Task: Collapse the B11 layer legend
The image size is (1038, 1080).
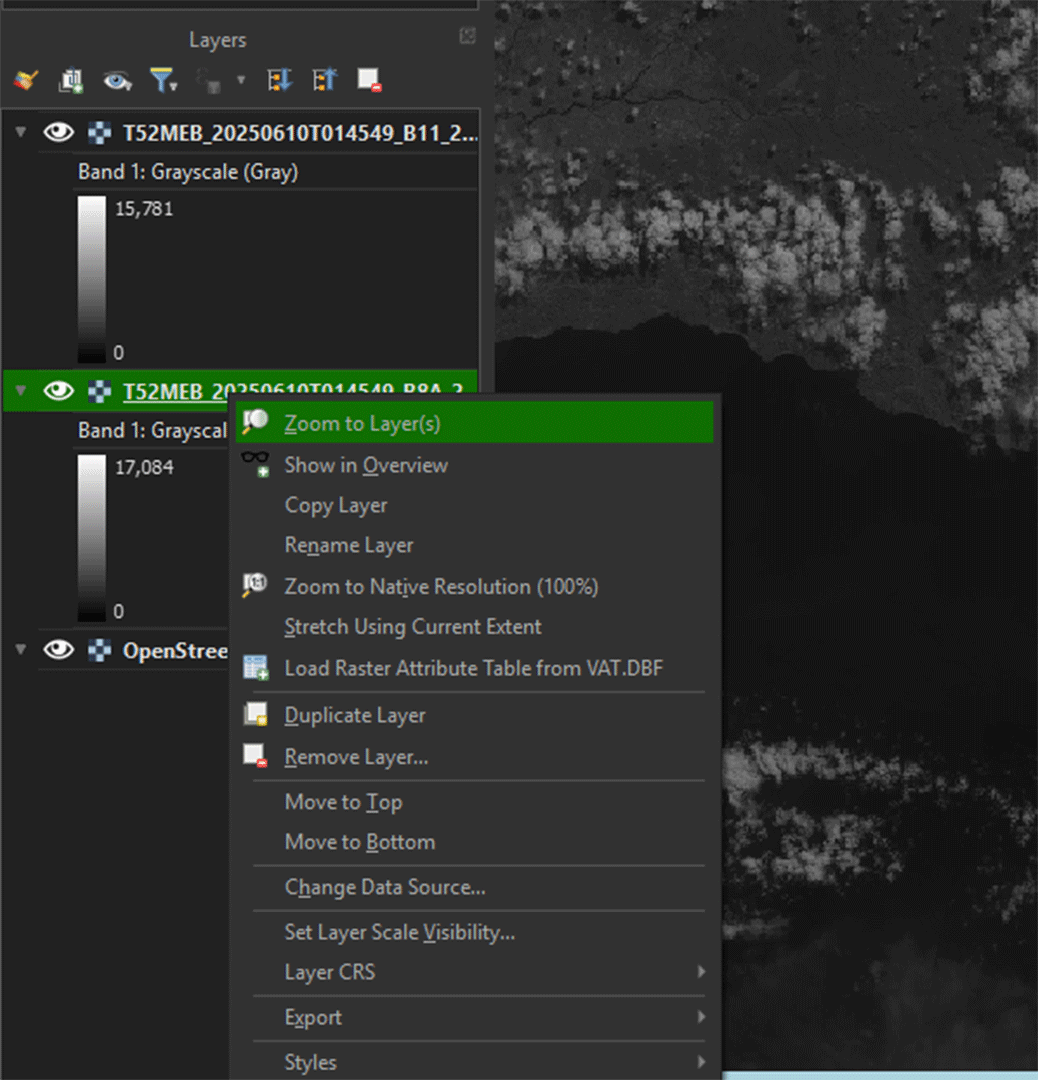Action: tap(21, 132)
